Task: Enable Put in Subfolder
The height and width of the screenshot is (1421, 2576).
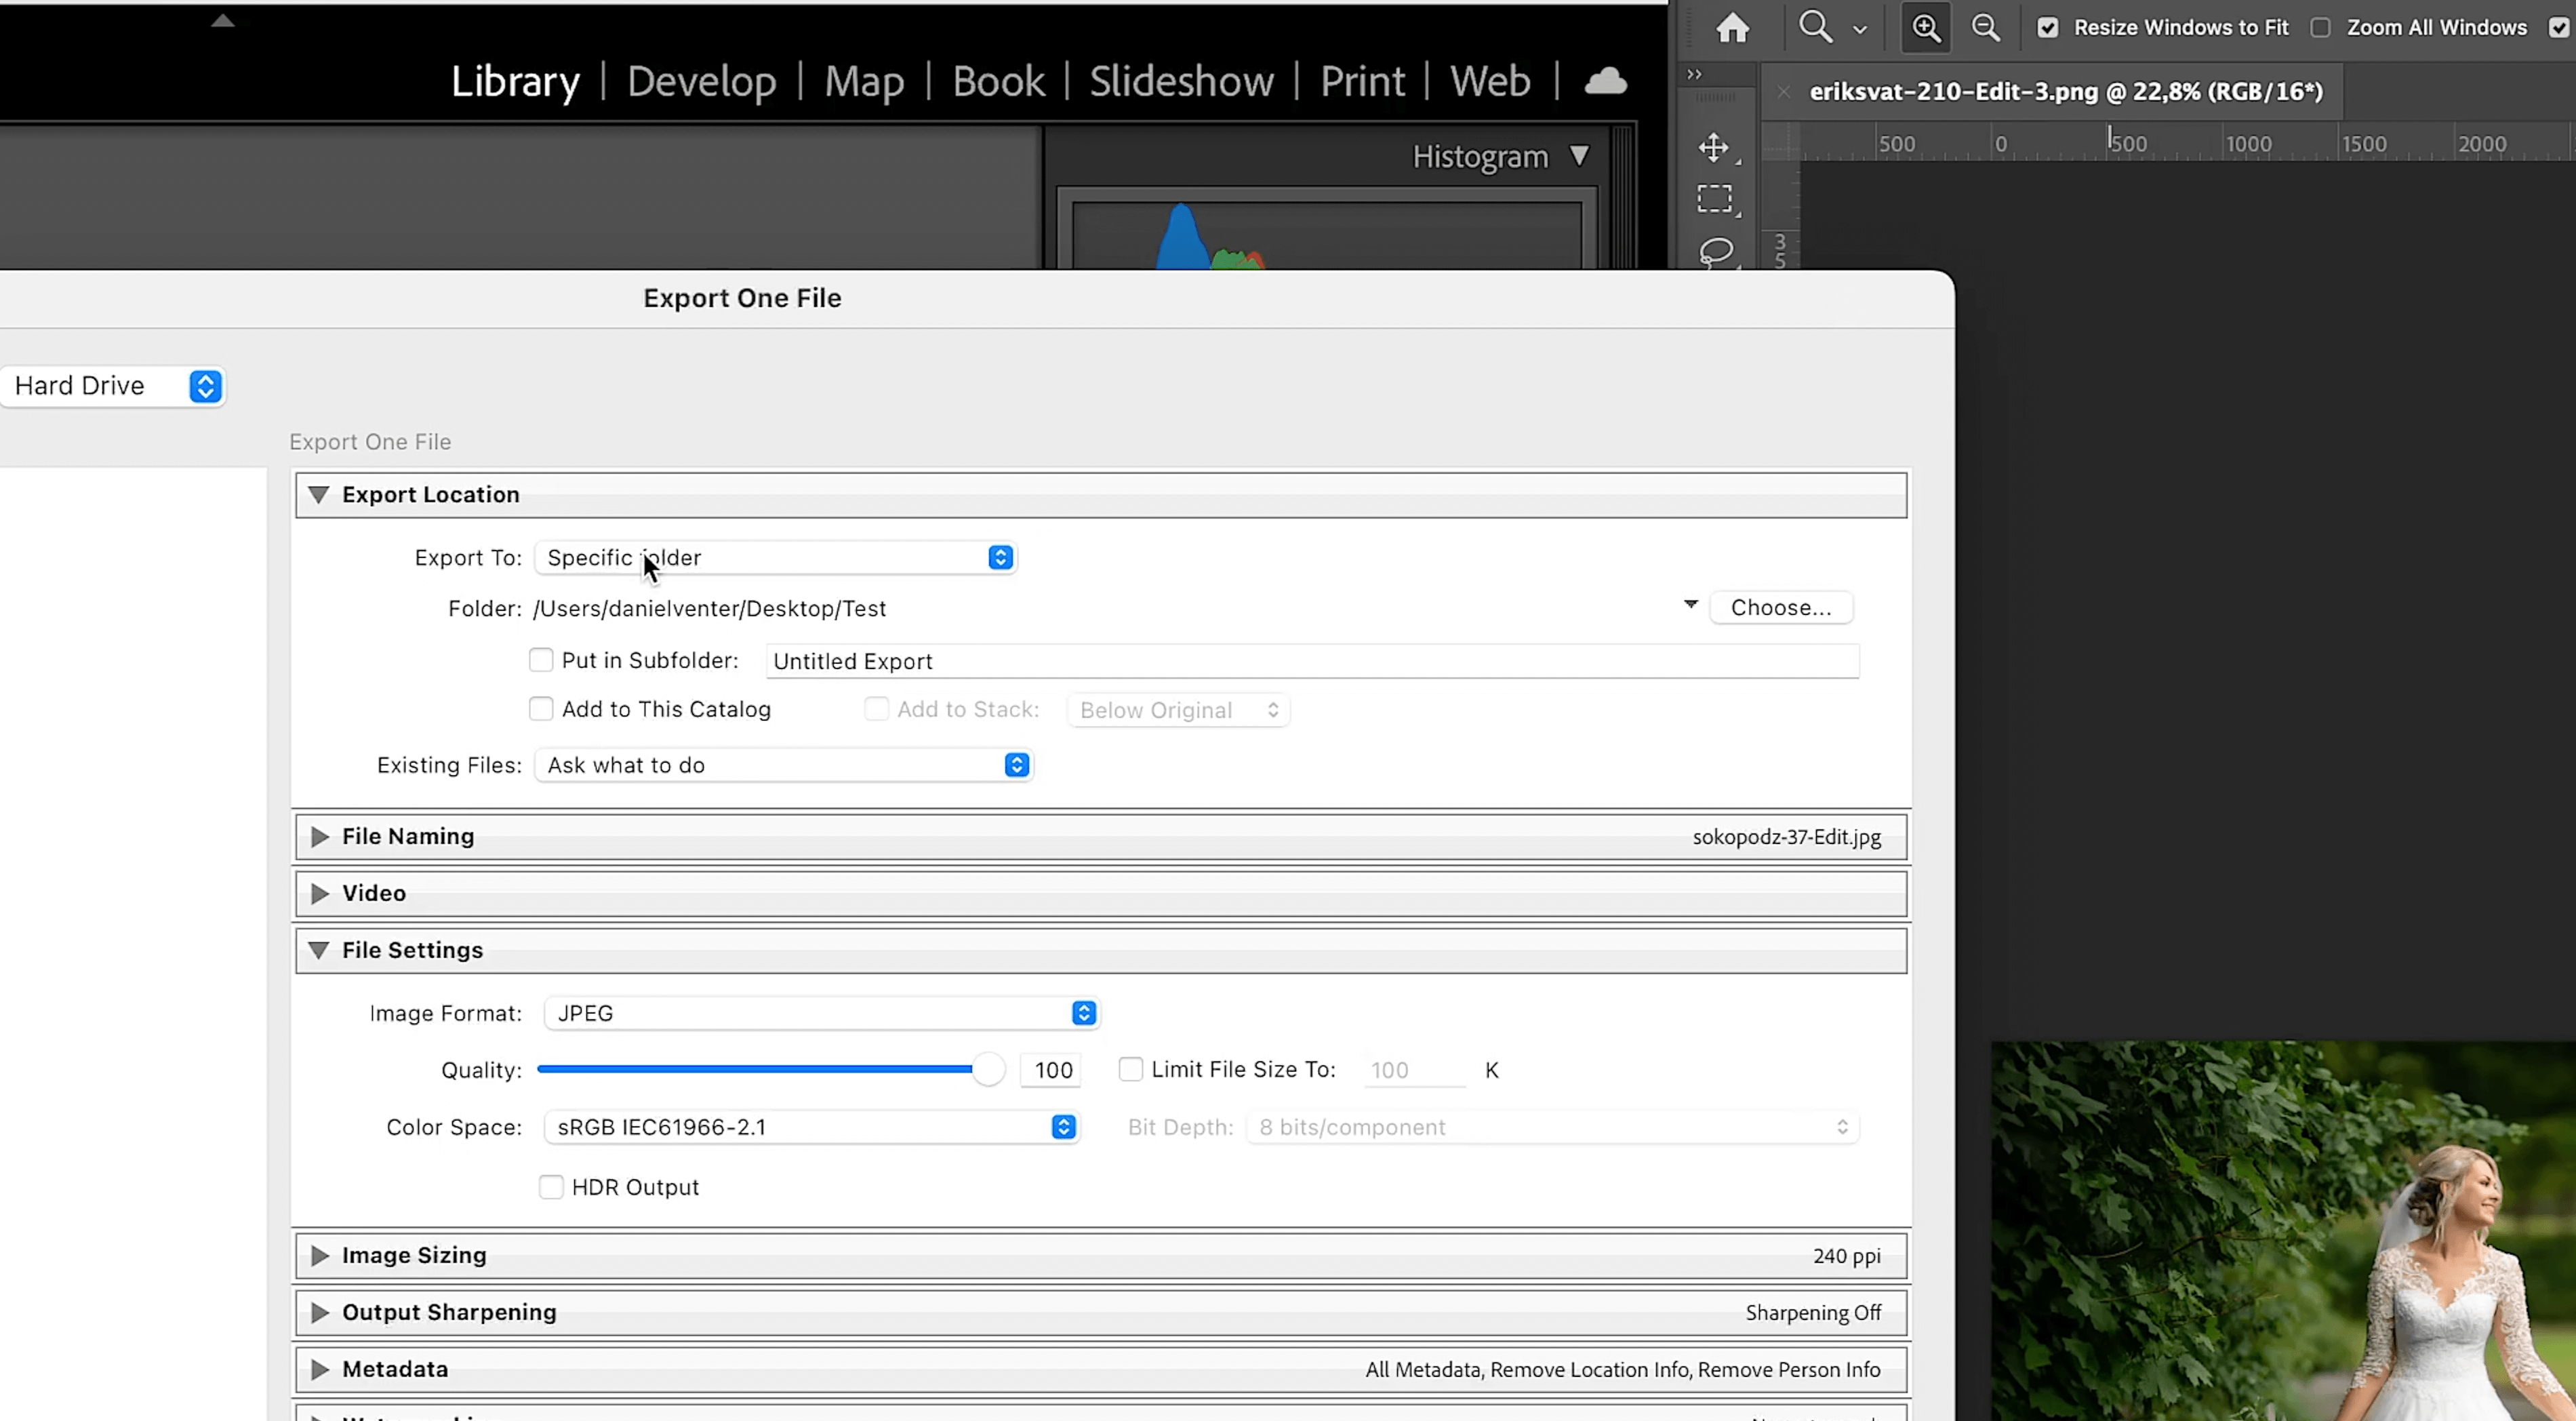Action: [541, 660]
